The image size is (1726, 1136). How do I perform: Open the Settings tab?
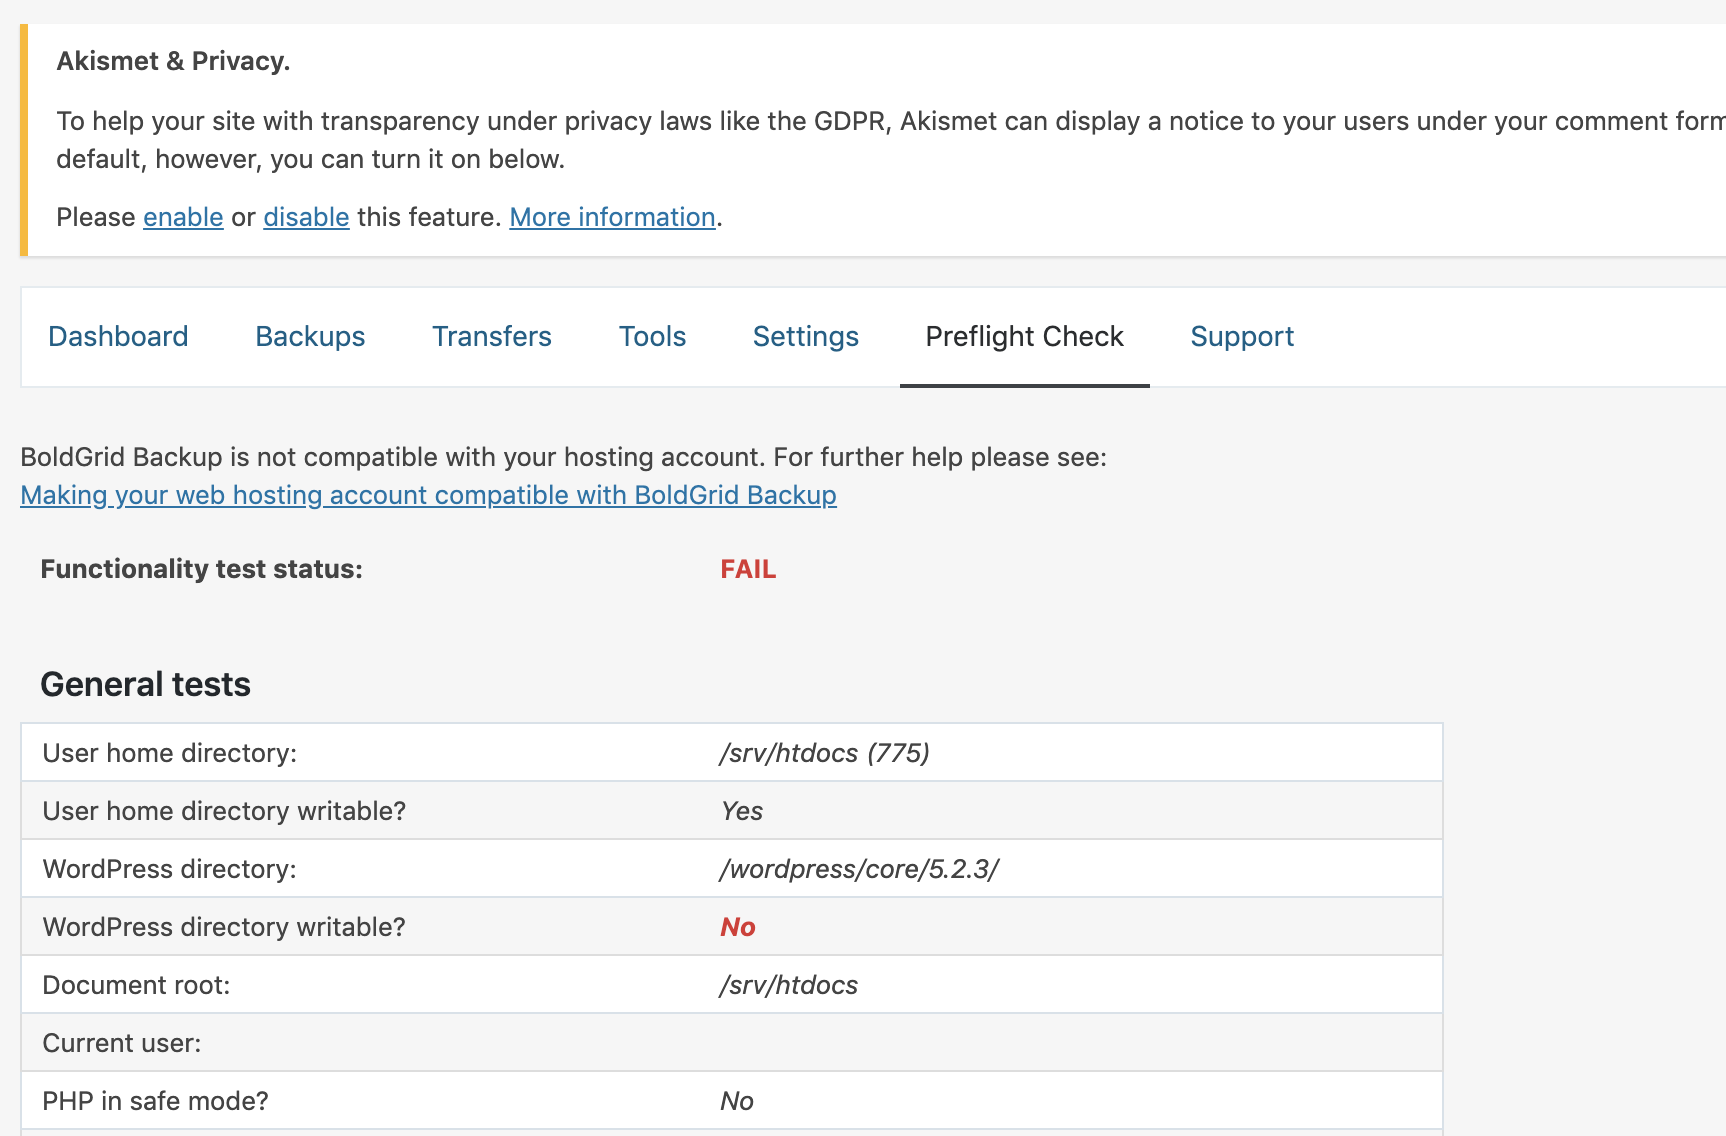[x=805, y=337]
